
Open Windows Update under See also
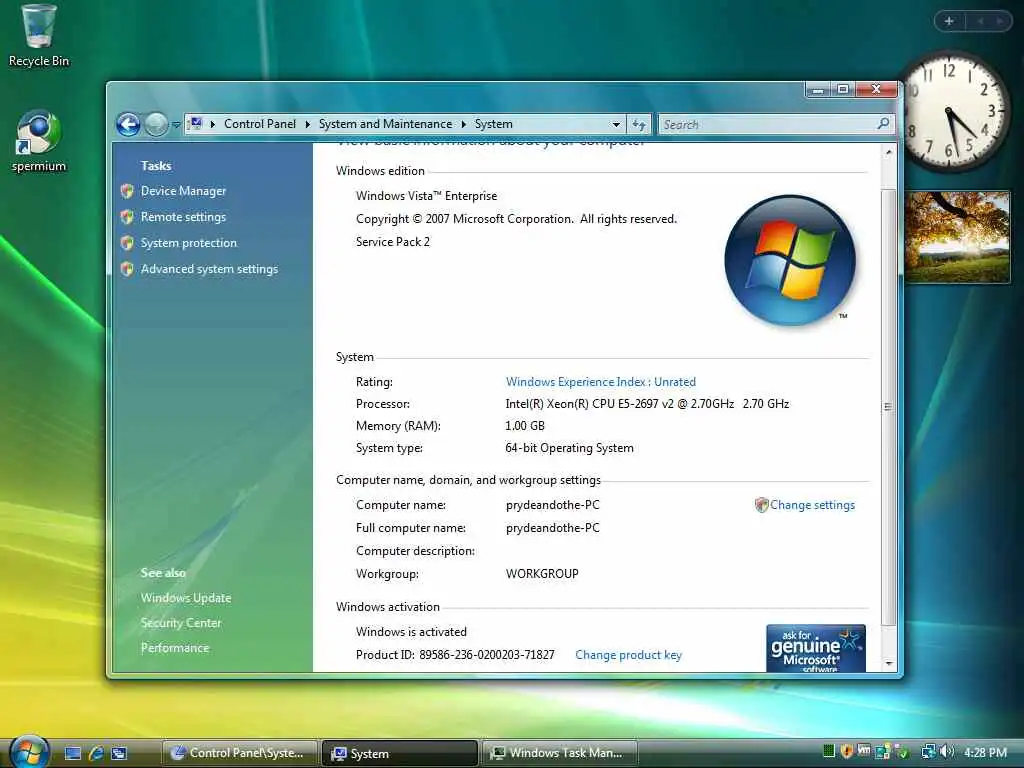pyautogui.click(x=185, y=598)
